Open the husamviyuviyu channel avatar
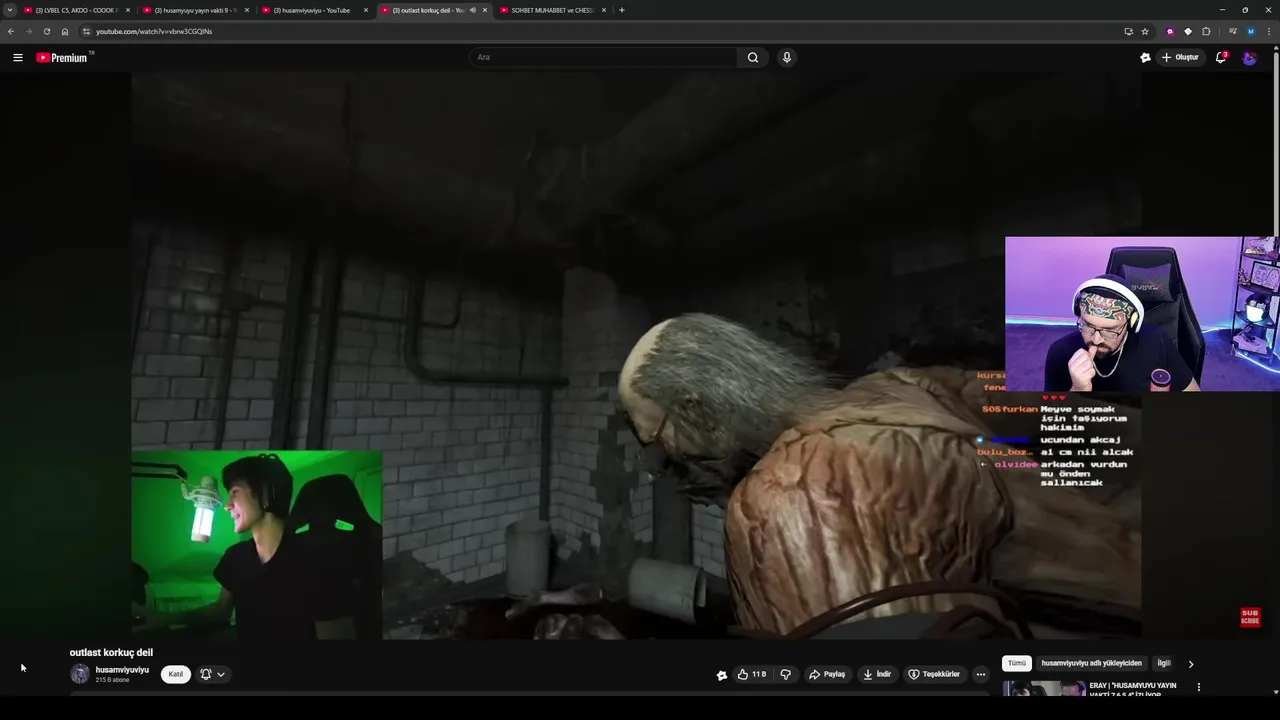 pos(79,674)
